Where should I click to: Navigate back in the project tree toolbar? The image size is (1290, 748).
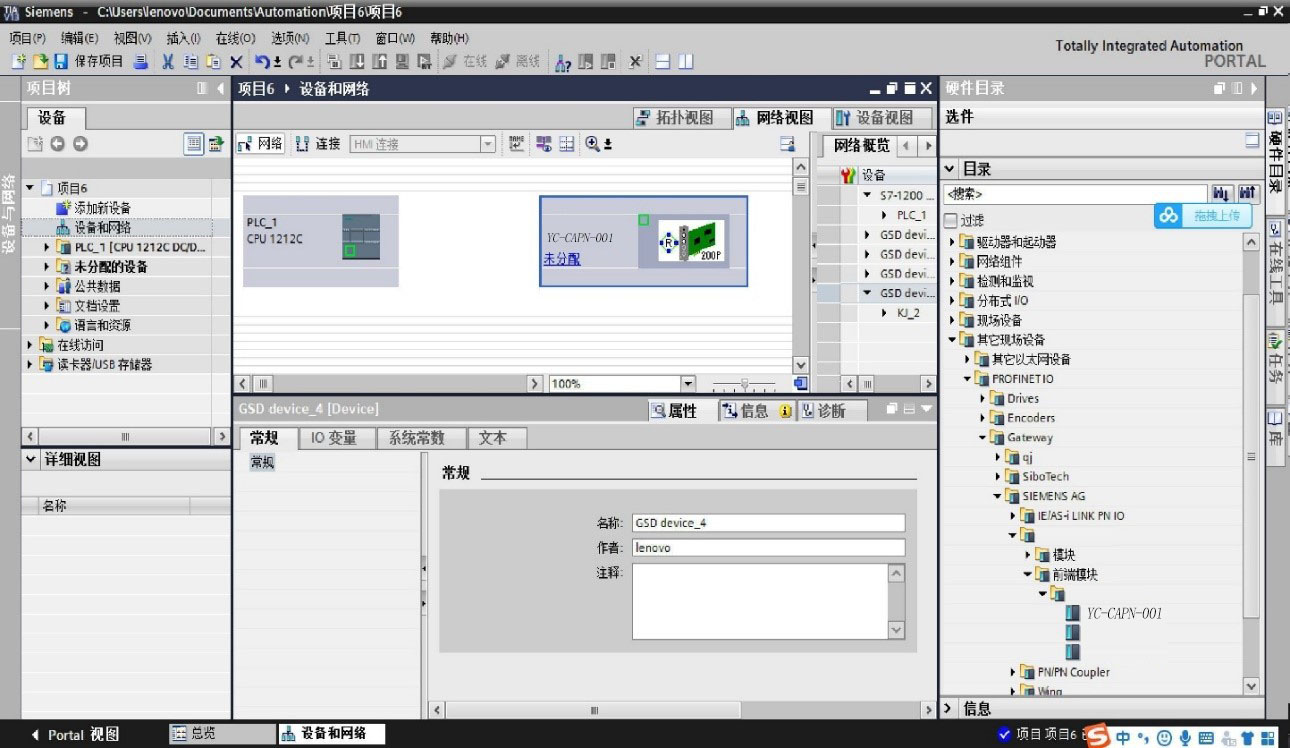point(57,144)
